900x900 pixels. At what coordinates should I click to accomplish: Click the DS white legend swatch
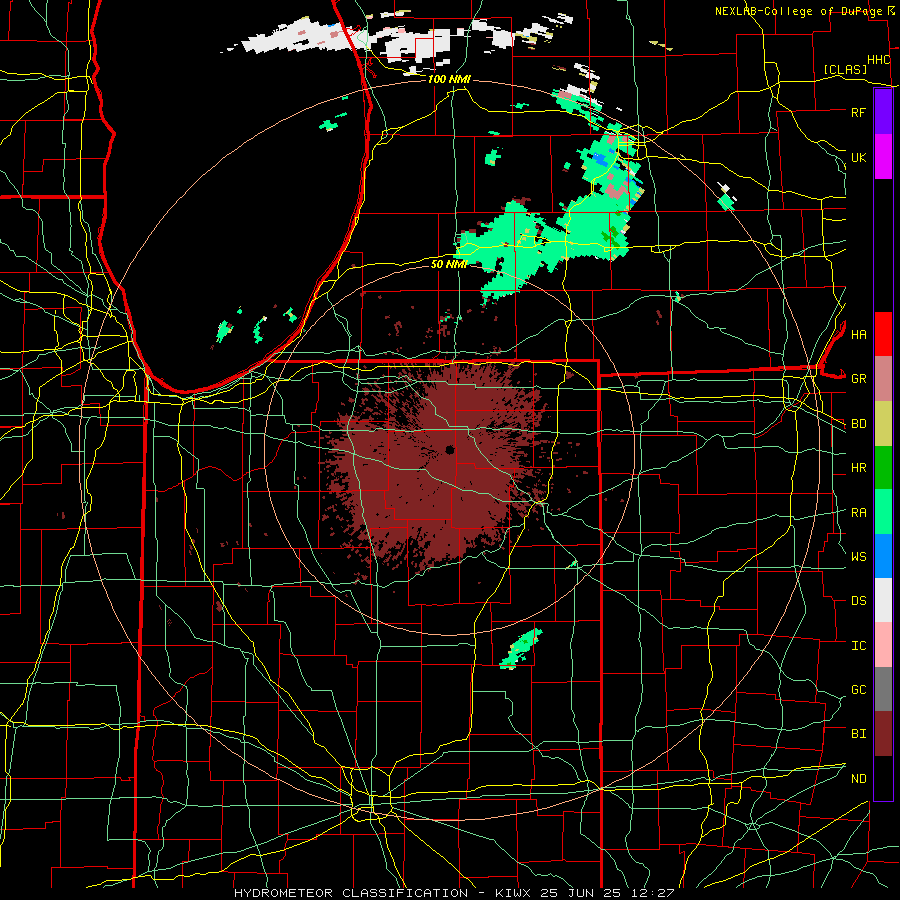(x=883, y=600)
